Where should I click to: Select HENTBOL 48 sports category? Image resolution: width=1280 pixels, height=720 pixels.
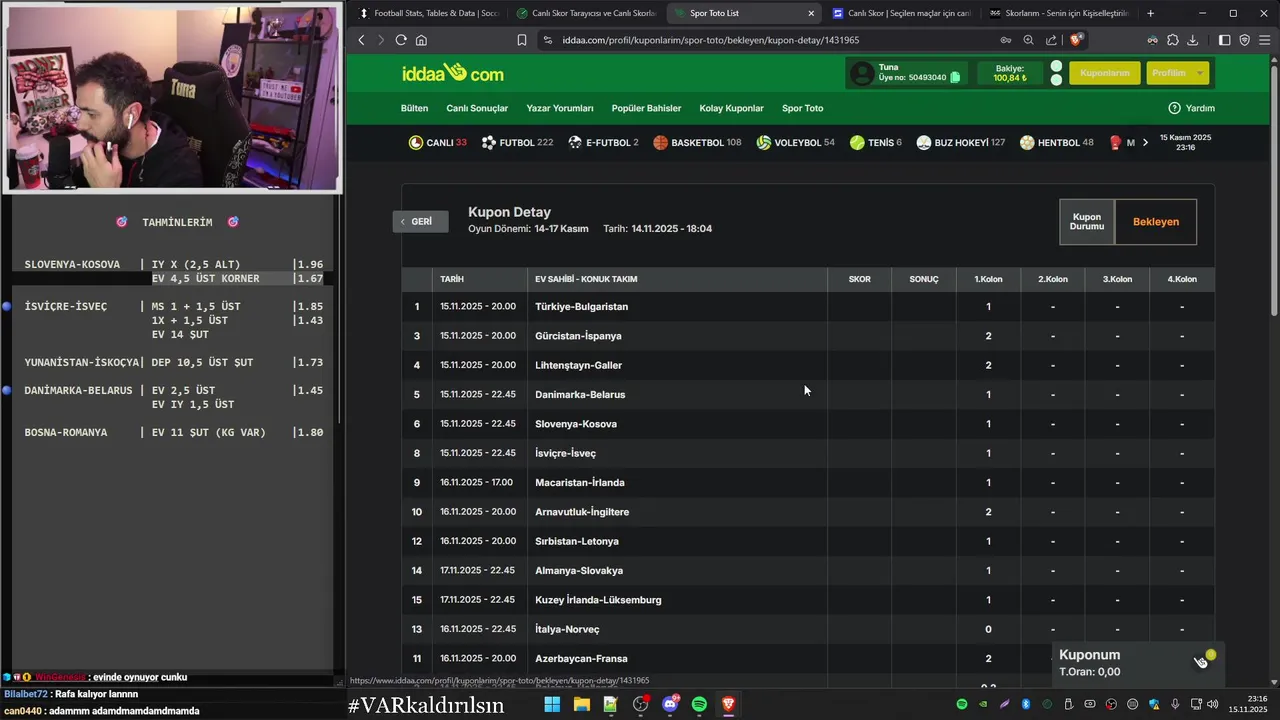[x=1056, y=143]
